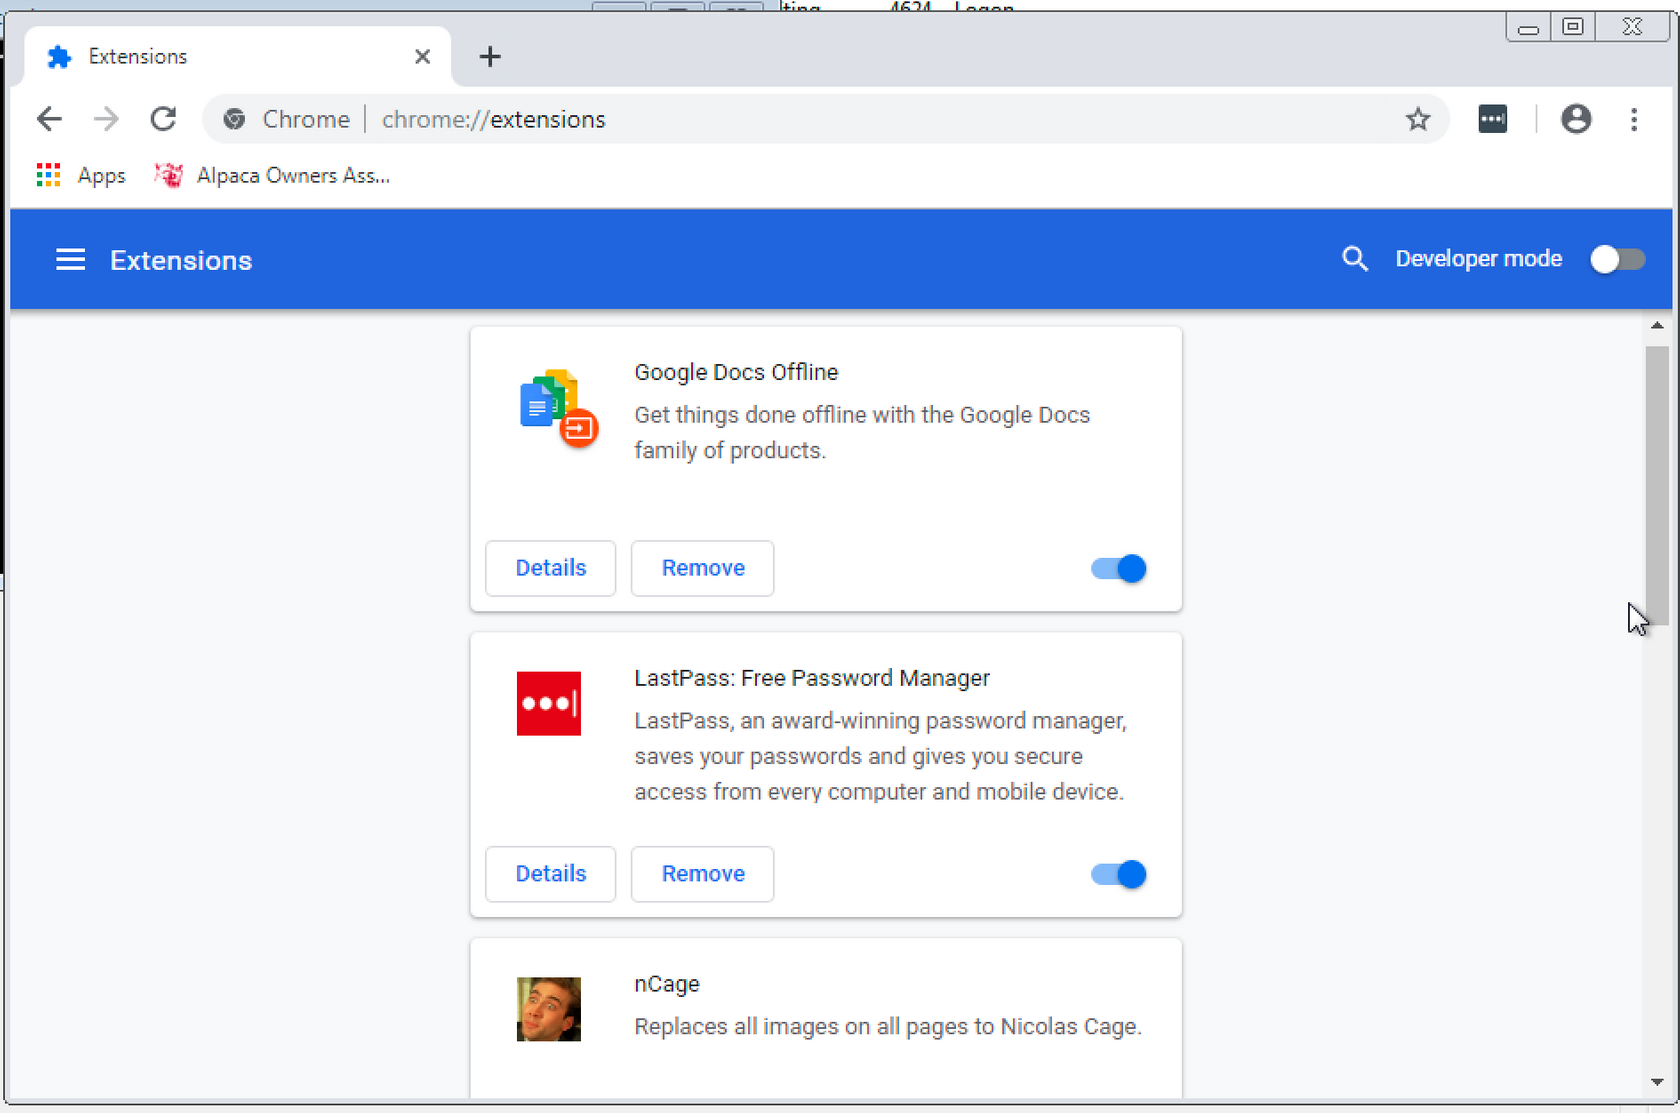Click the red LastPass extension logo

tap(548, 703)
